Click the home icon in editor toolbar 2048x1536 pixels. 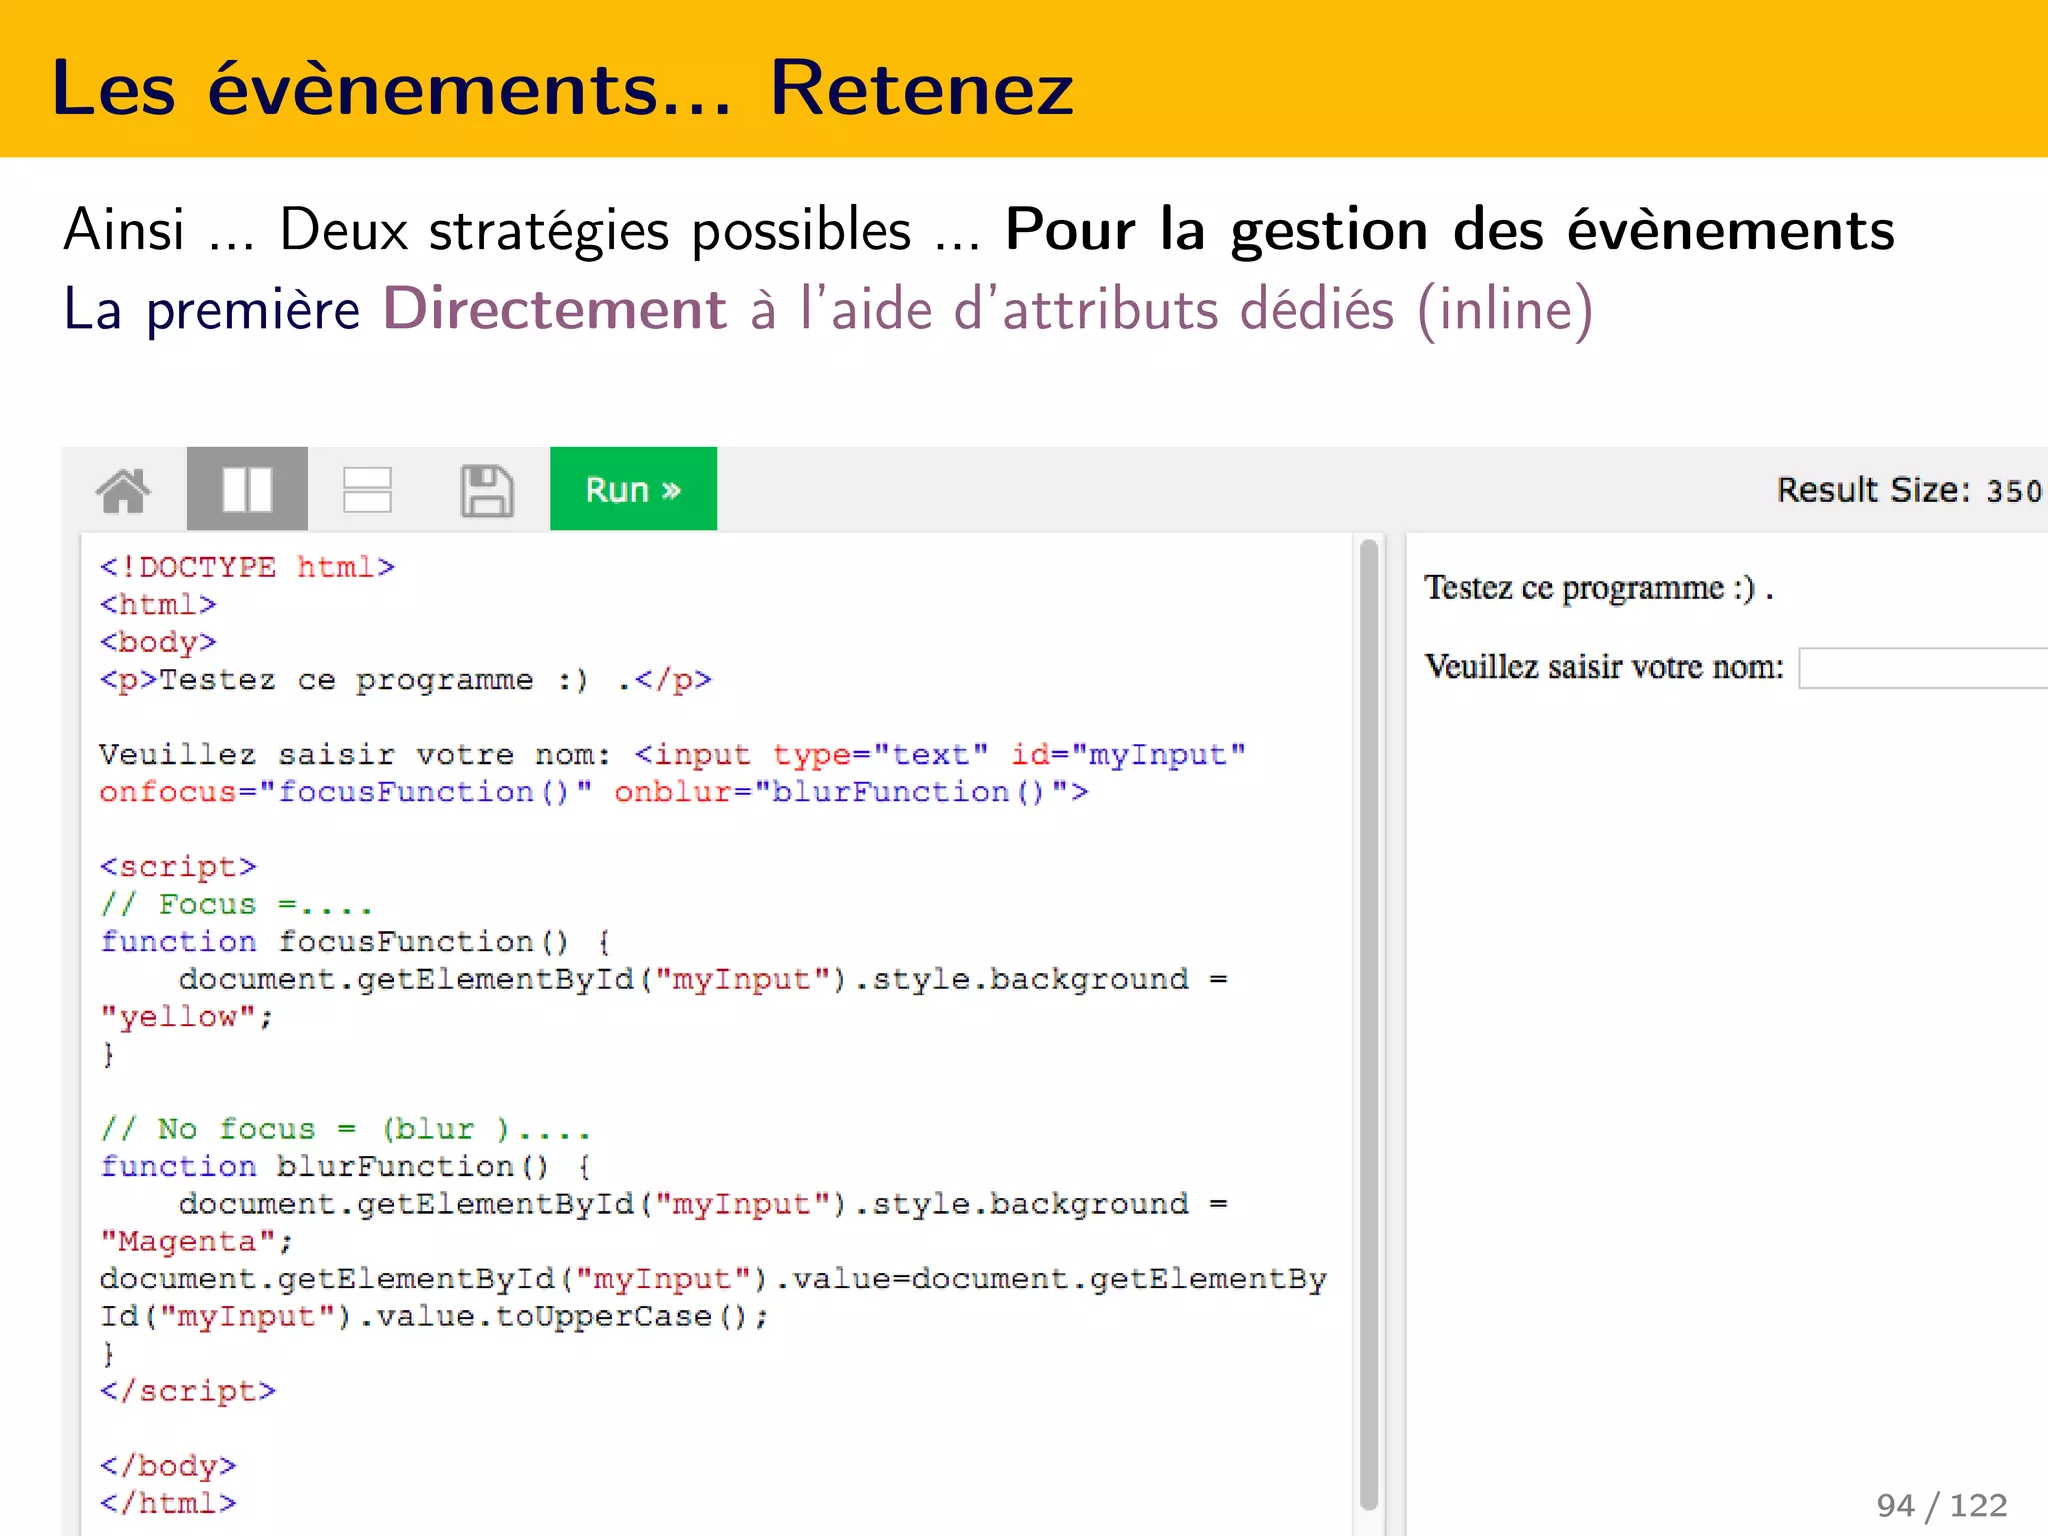tap(123, 490)
